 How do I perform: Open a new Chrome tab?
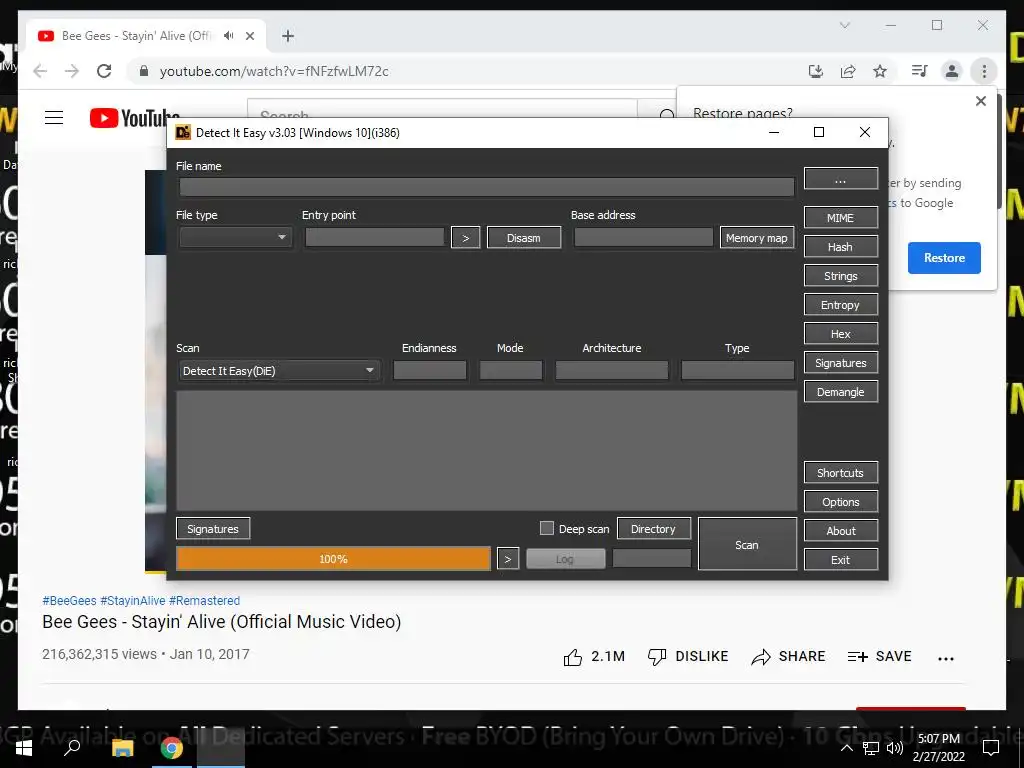click(x=288, y=36)
